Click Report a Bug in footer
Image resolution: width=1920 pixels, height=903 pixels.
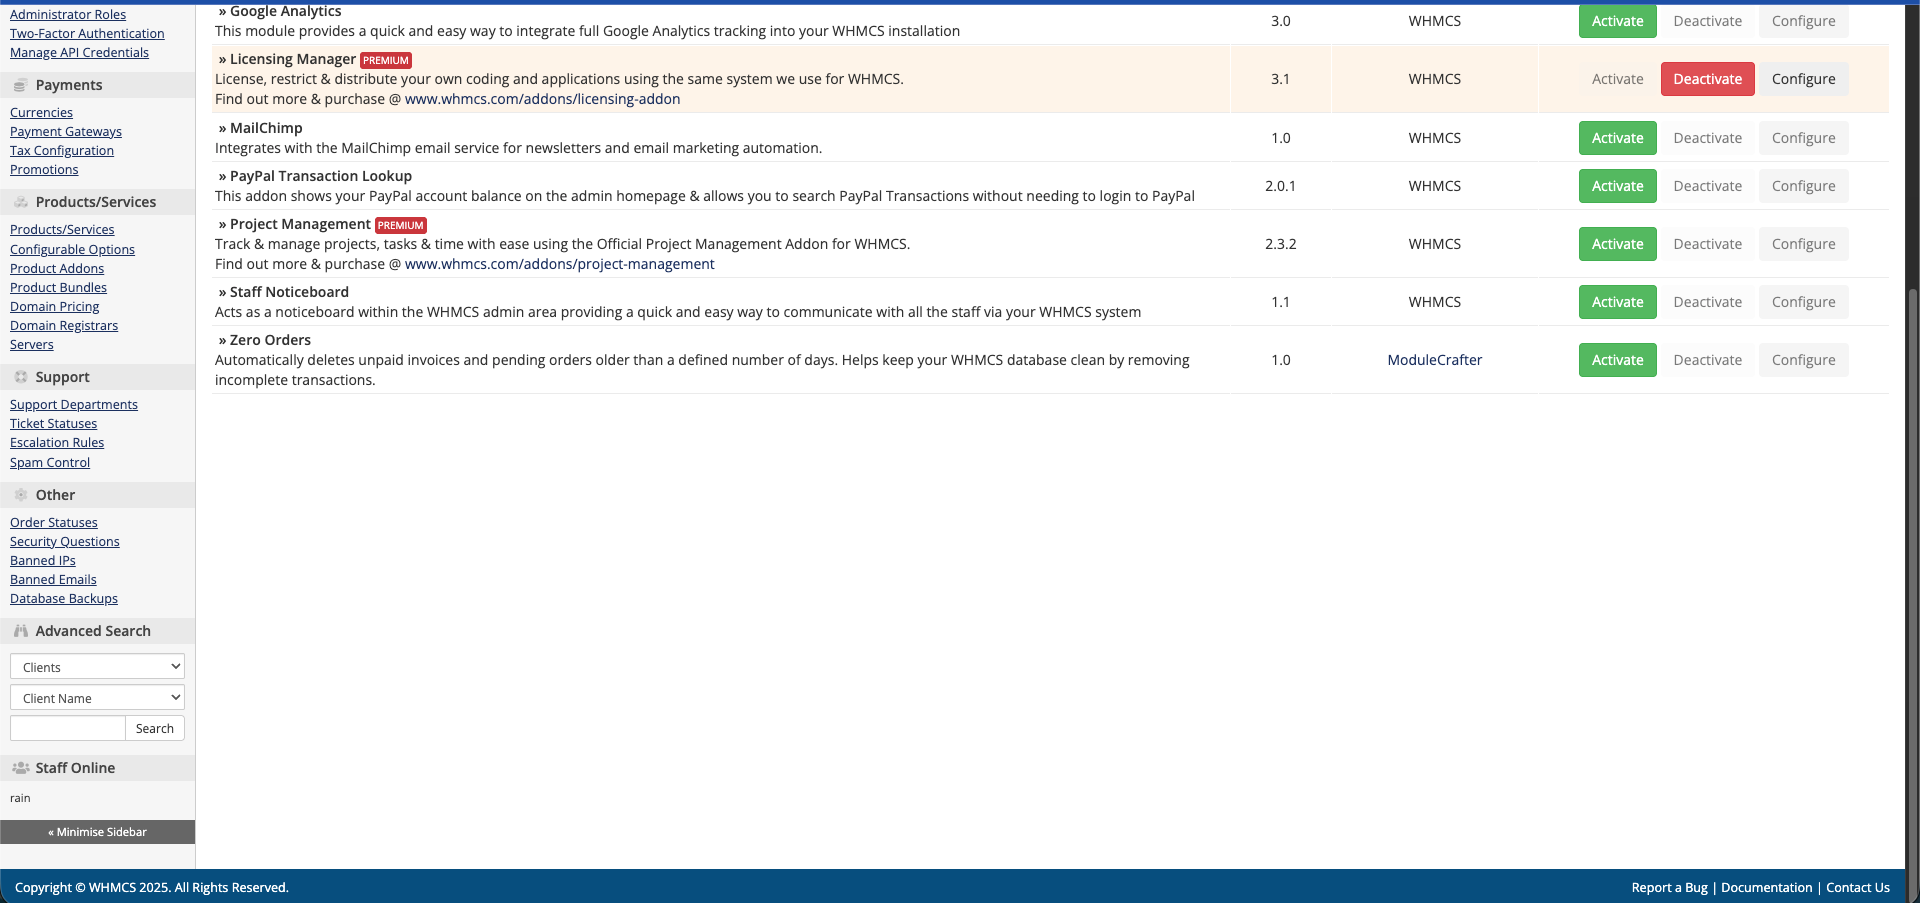click(1669, 888)
